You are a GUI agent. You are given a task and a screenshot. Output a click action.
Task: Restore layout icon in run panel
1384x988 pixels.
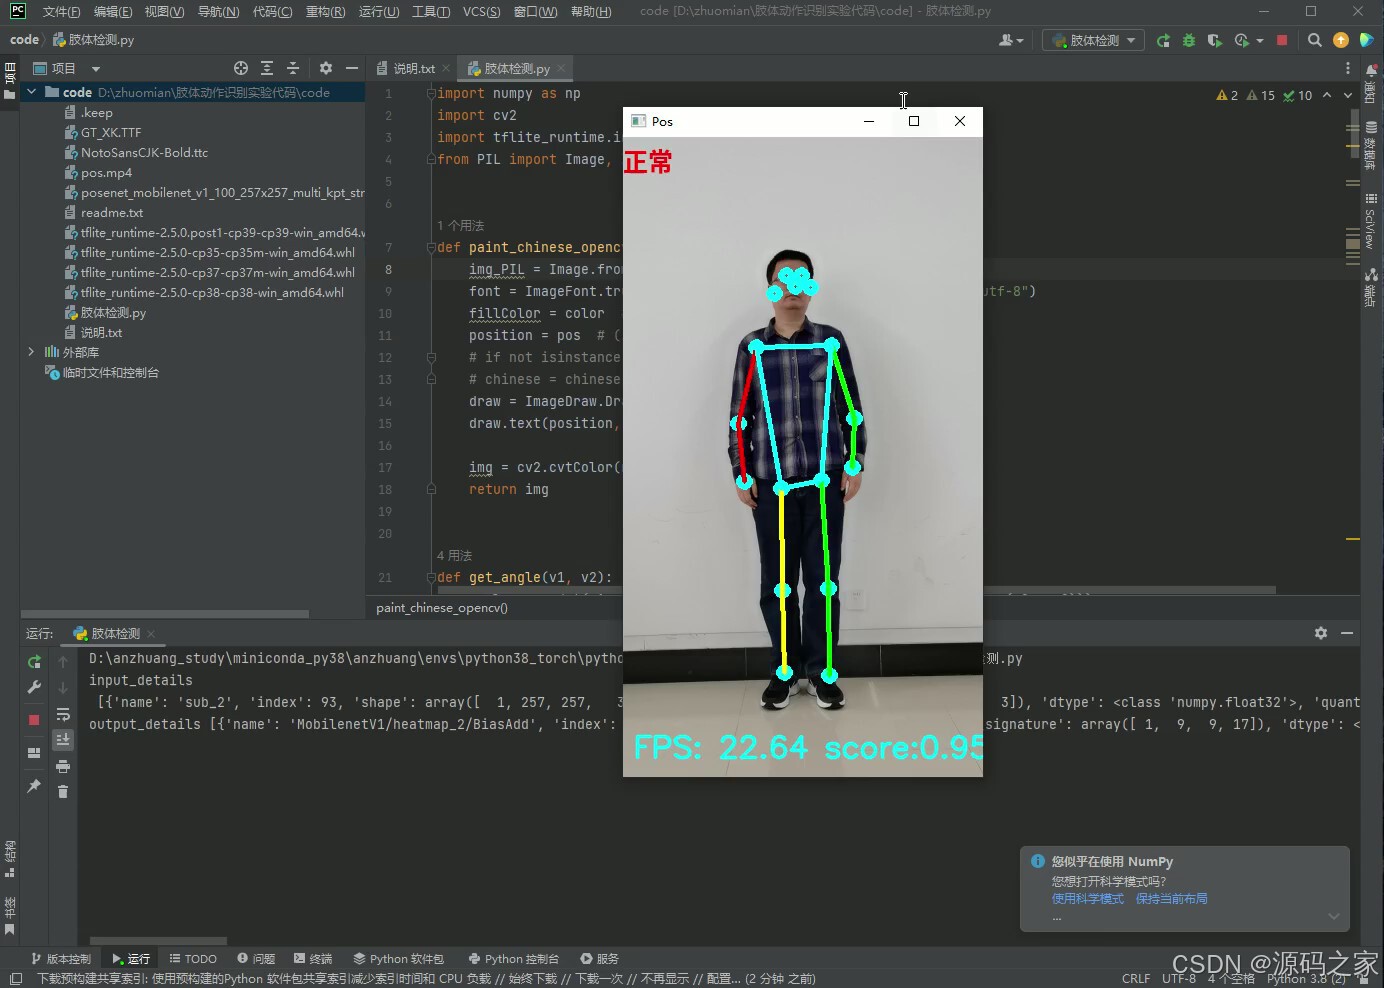34,752
